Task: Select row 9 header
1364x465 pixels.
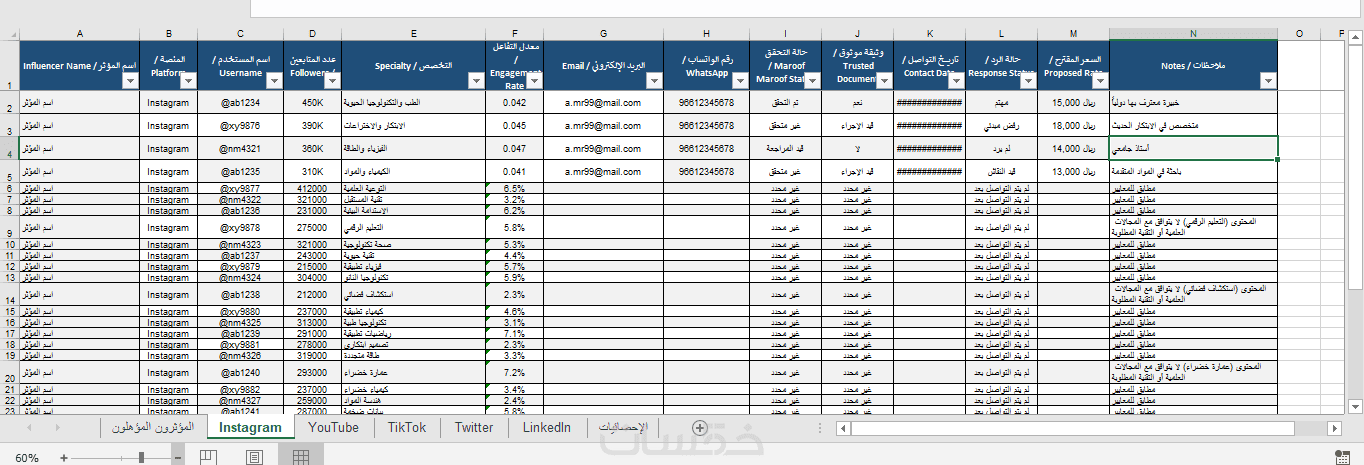Action: click(x=9, y=229)
